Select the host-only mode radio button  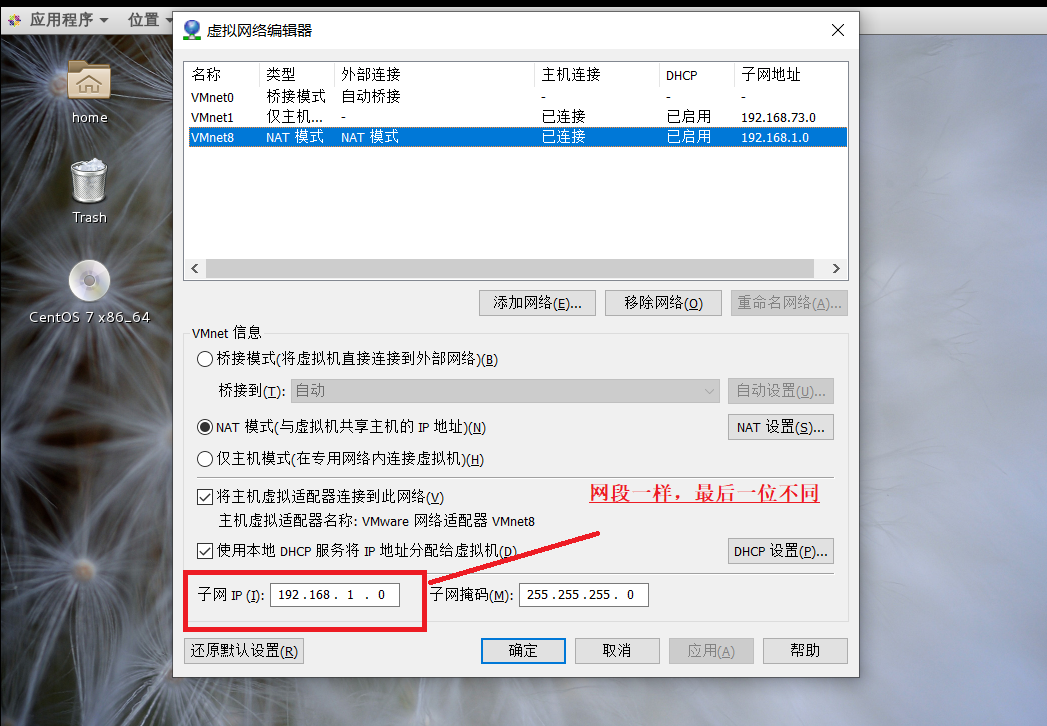point(205,459)
